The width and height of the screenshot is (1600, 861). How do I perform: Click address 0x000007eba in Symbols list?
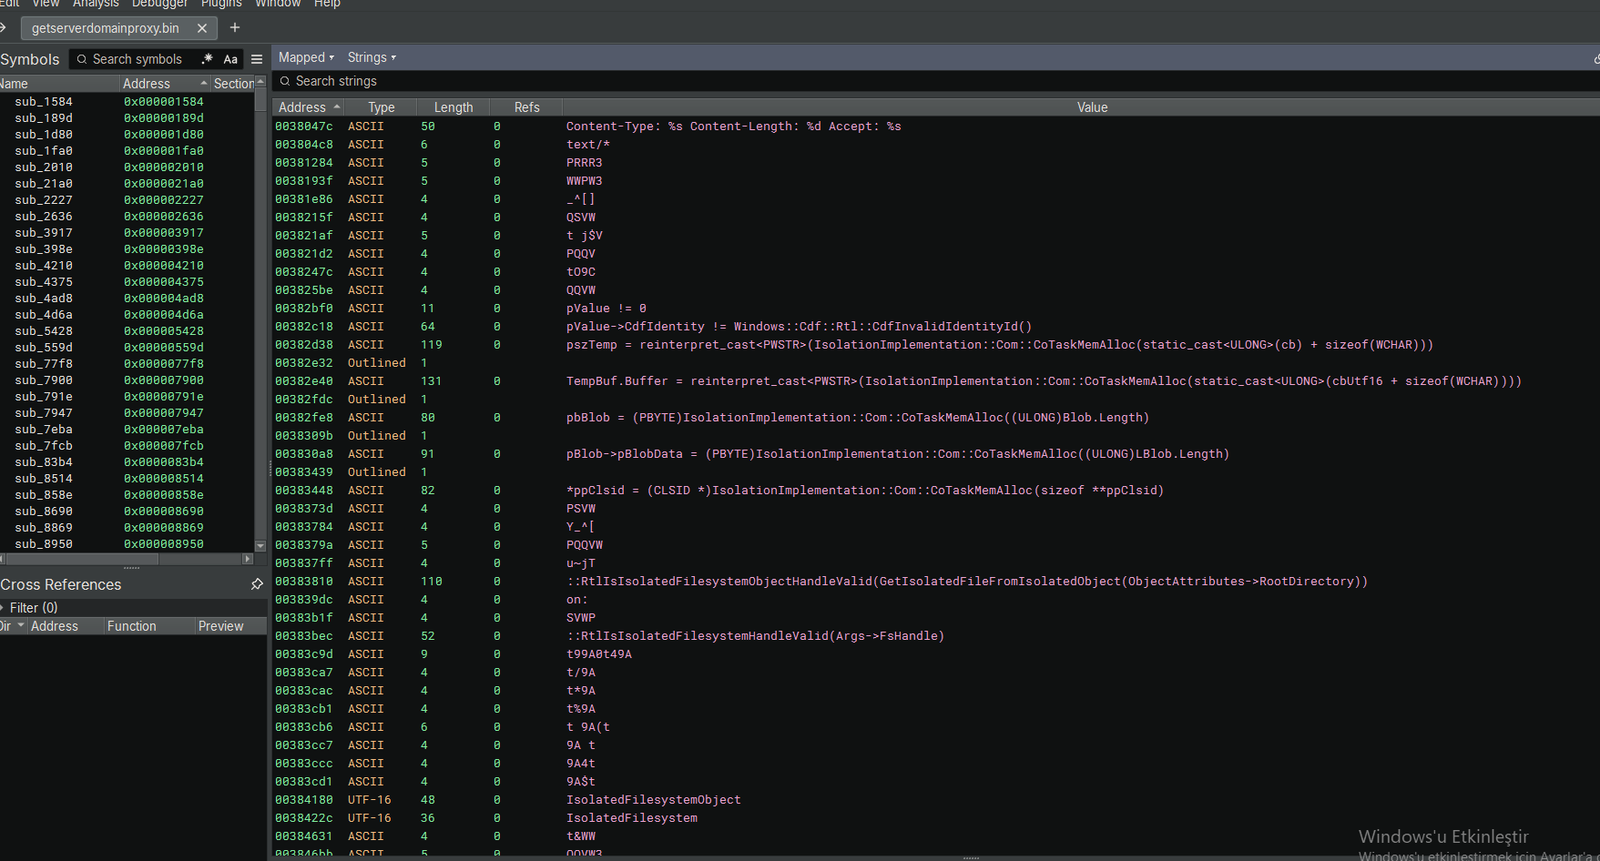click(164, 430)
